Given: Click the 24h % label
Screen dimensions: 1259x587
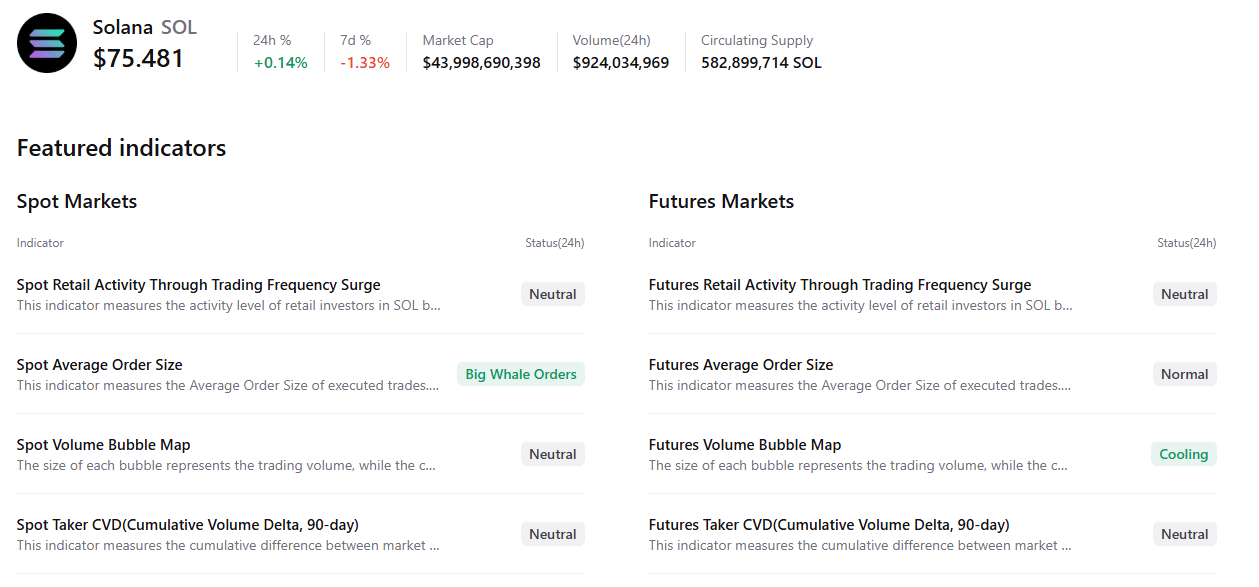Looking at the screenshot, I should tap(272, 40).
